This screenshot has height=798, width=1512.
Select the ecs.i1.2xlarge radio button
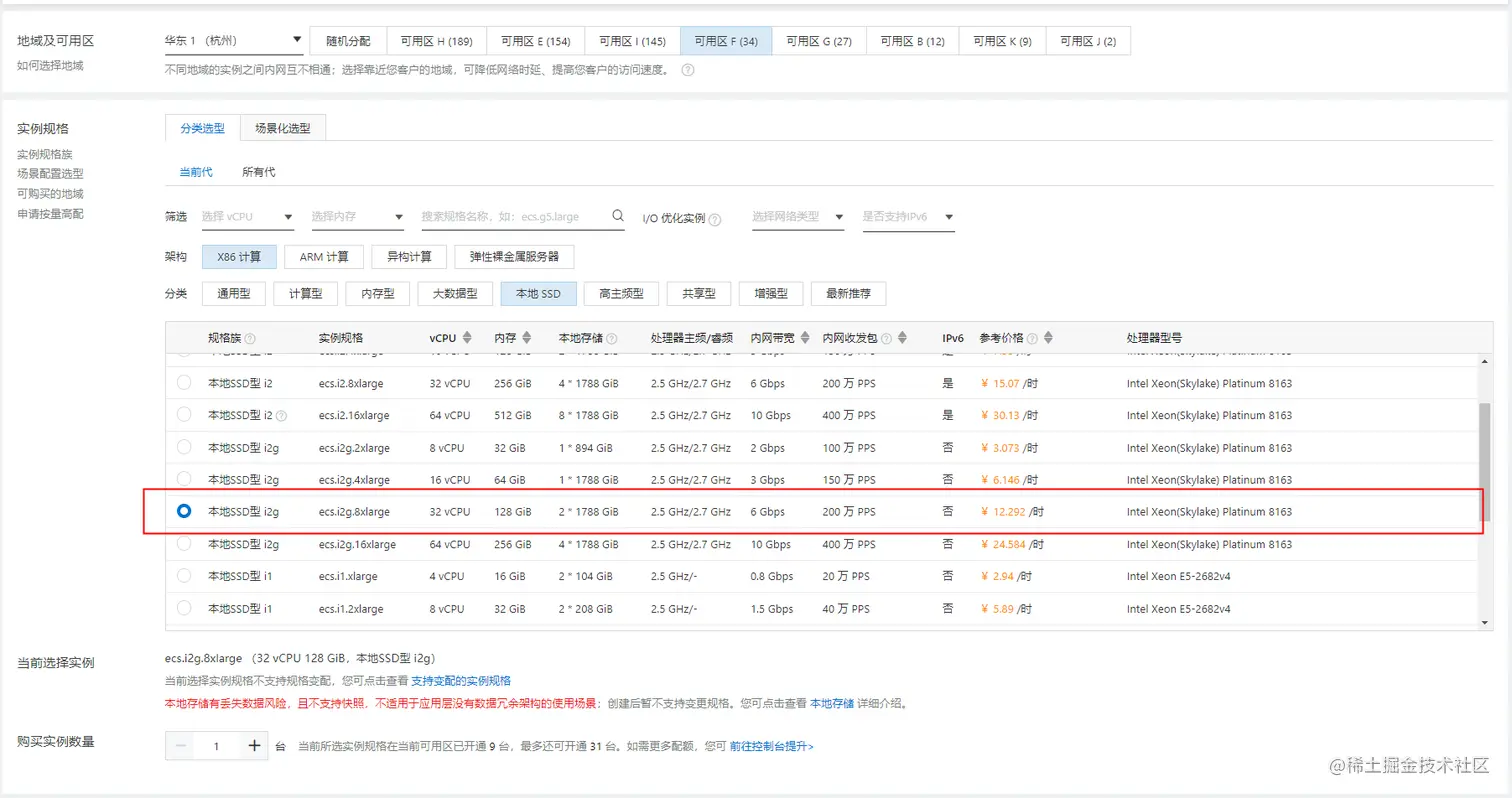click(184, 608)
